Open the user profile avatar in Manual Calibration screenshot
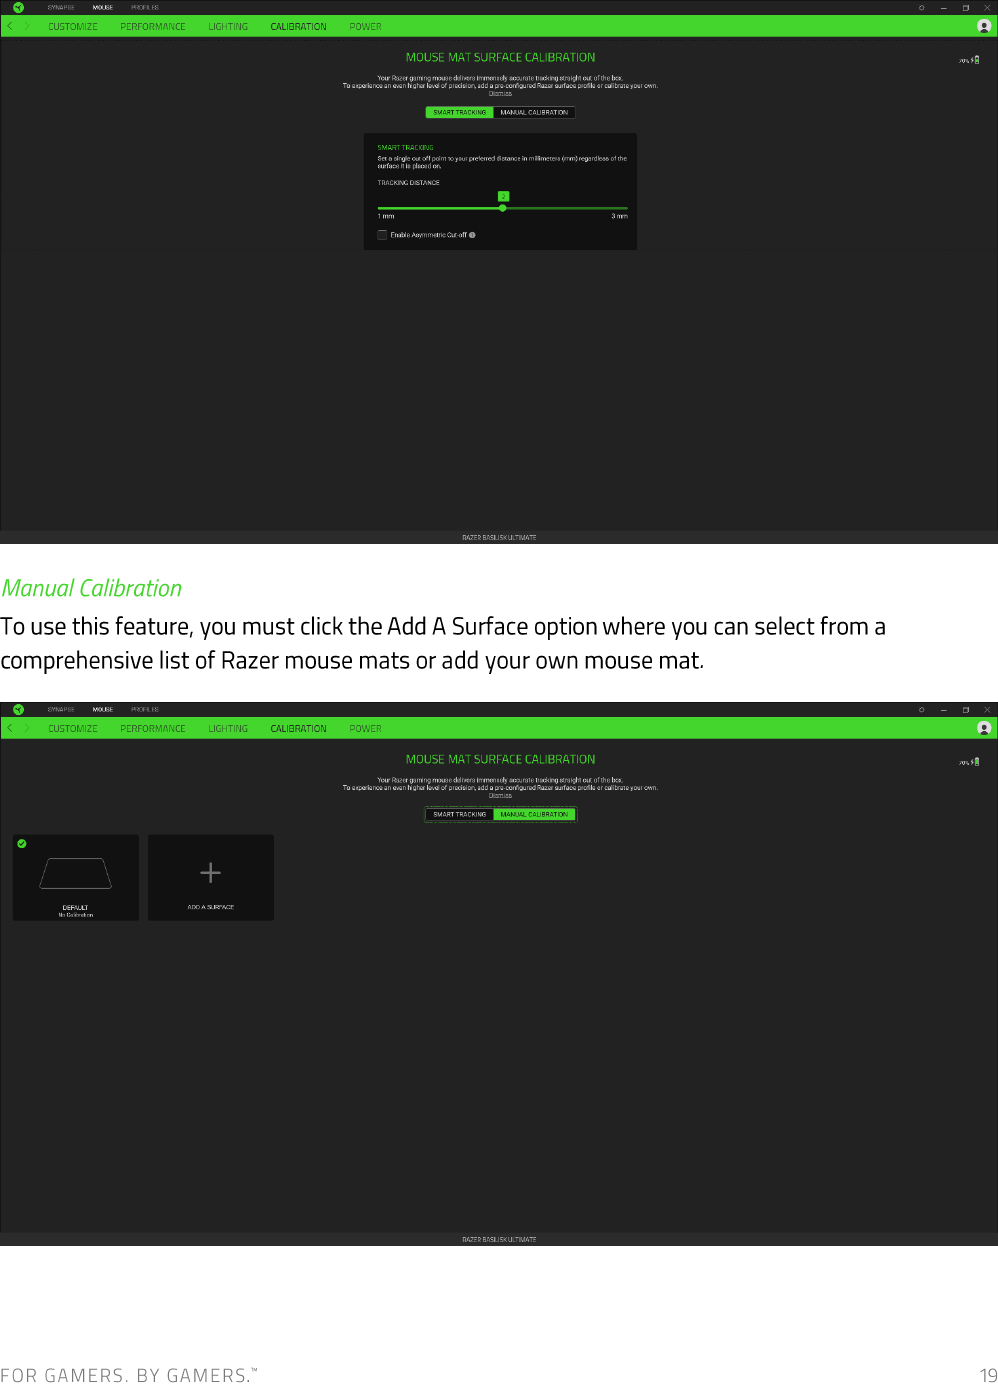998x1386 pixels. click(984, 729)
